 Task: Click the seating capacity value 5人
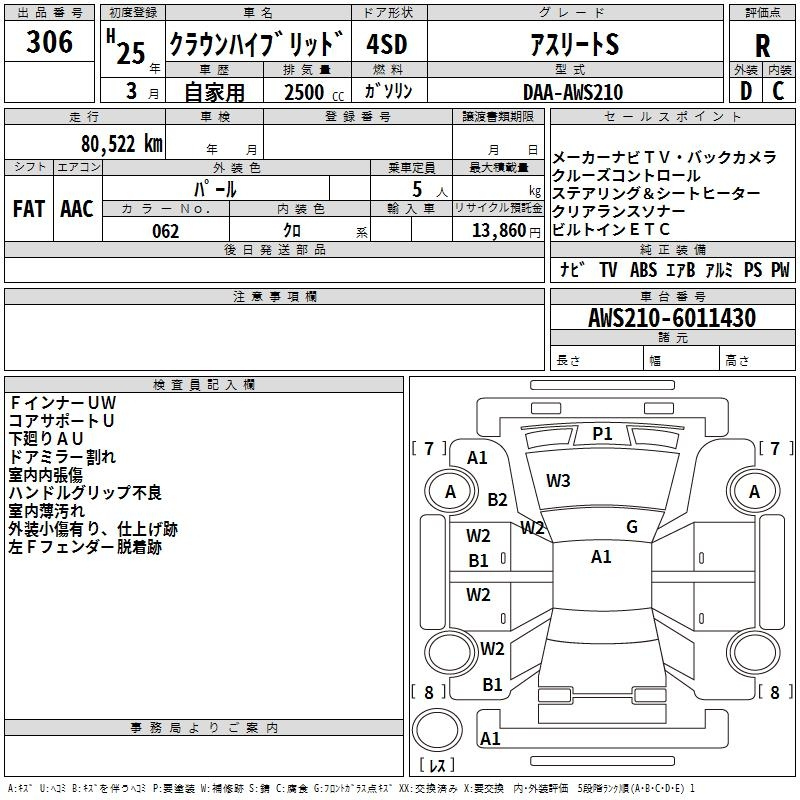[430, 190]
